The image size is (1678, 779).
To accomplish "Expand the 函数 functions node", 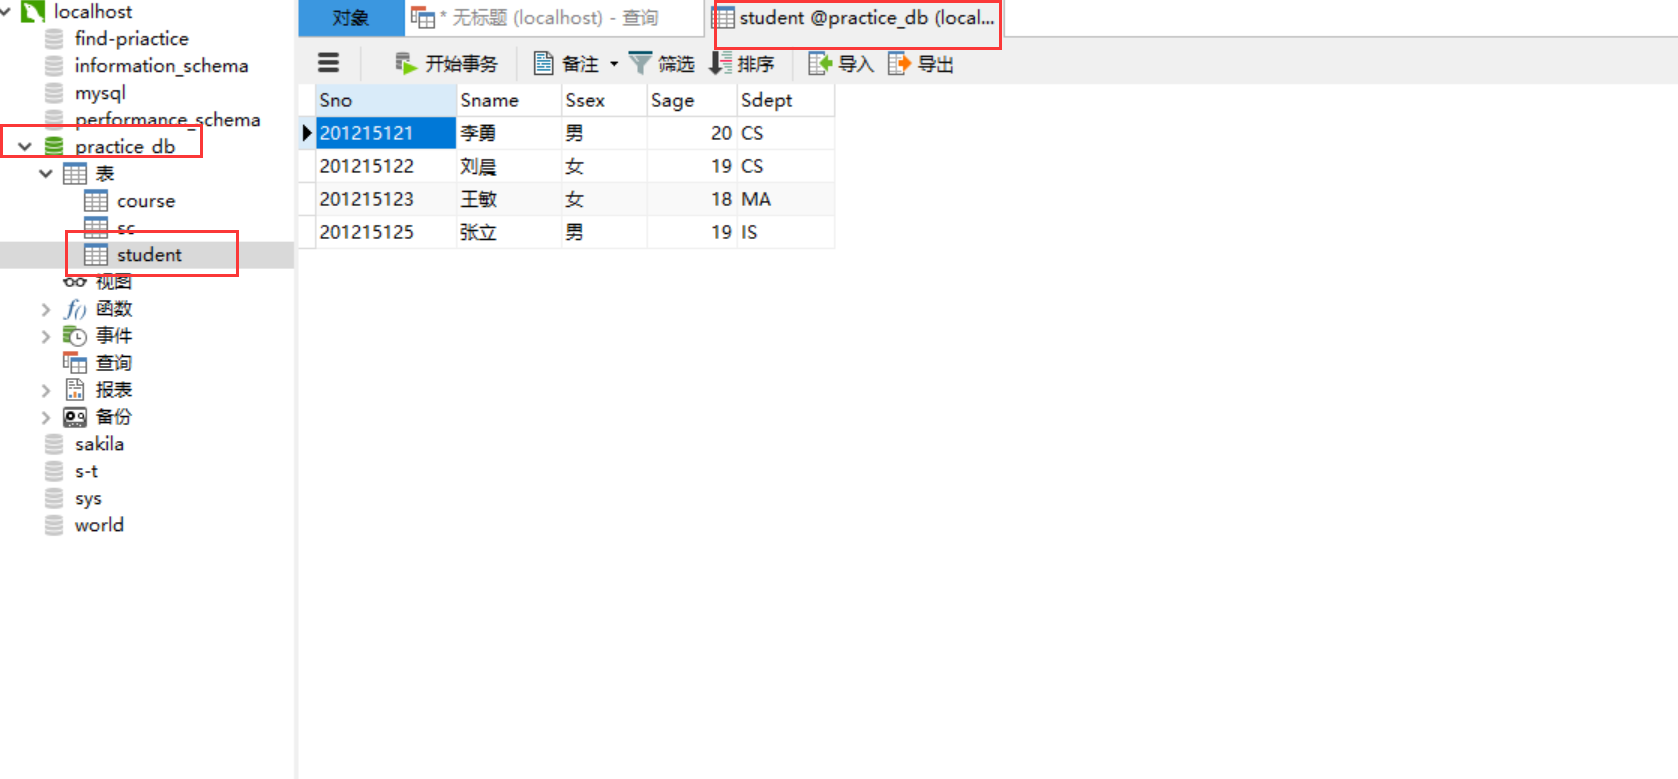I will pos(46,309).
